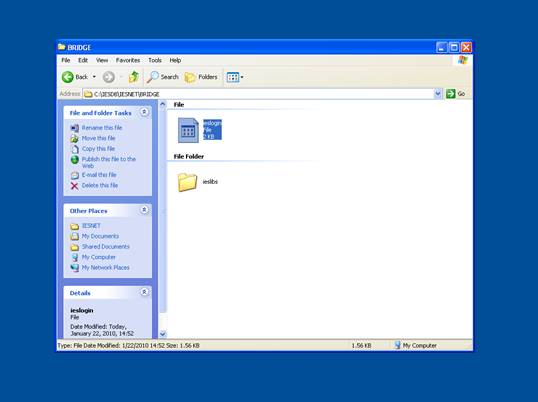The height and width of the screenshot is (402, 538).
Task: Click the sidebar scroll down arrow
Action: [163, 333]
